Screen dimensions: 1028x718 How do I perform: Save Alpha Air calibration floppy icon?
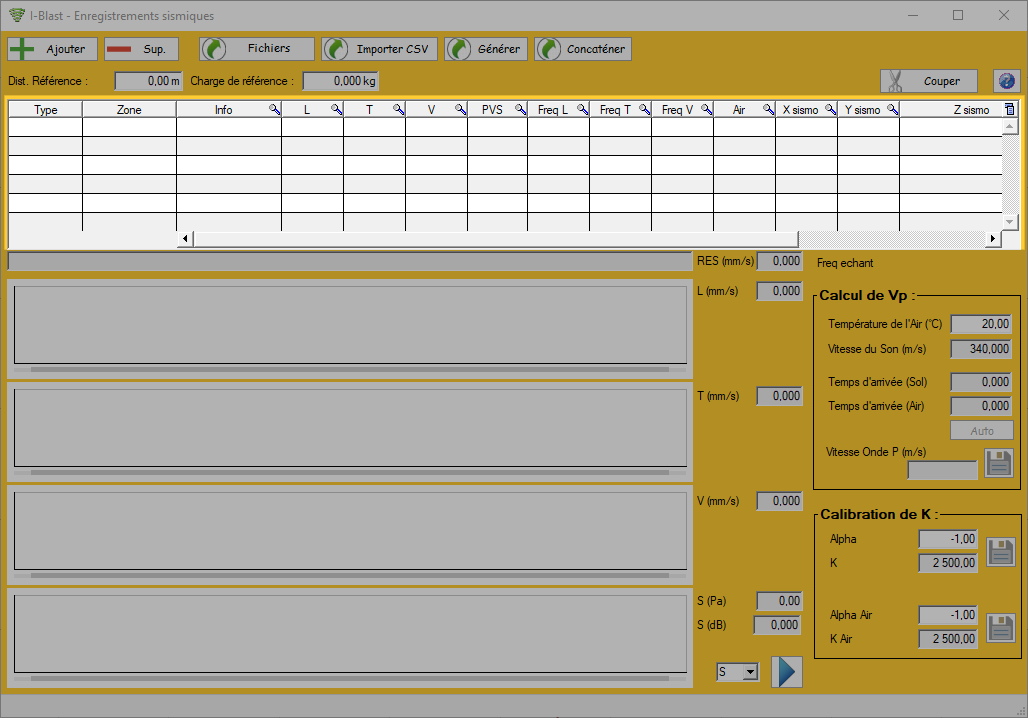click(1000, 628)
